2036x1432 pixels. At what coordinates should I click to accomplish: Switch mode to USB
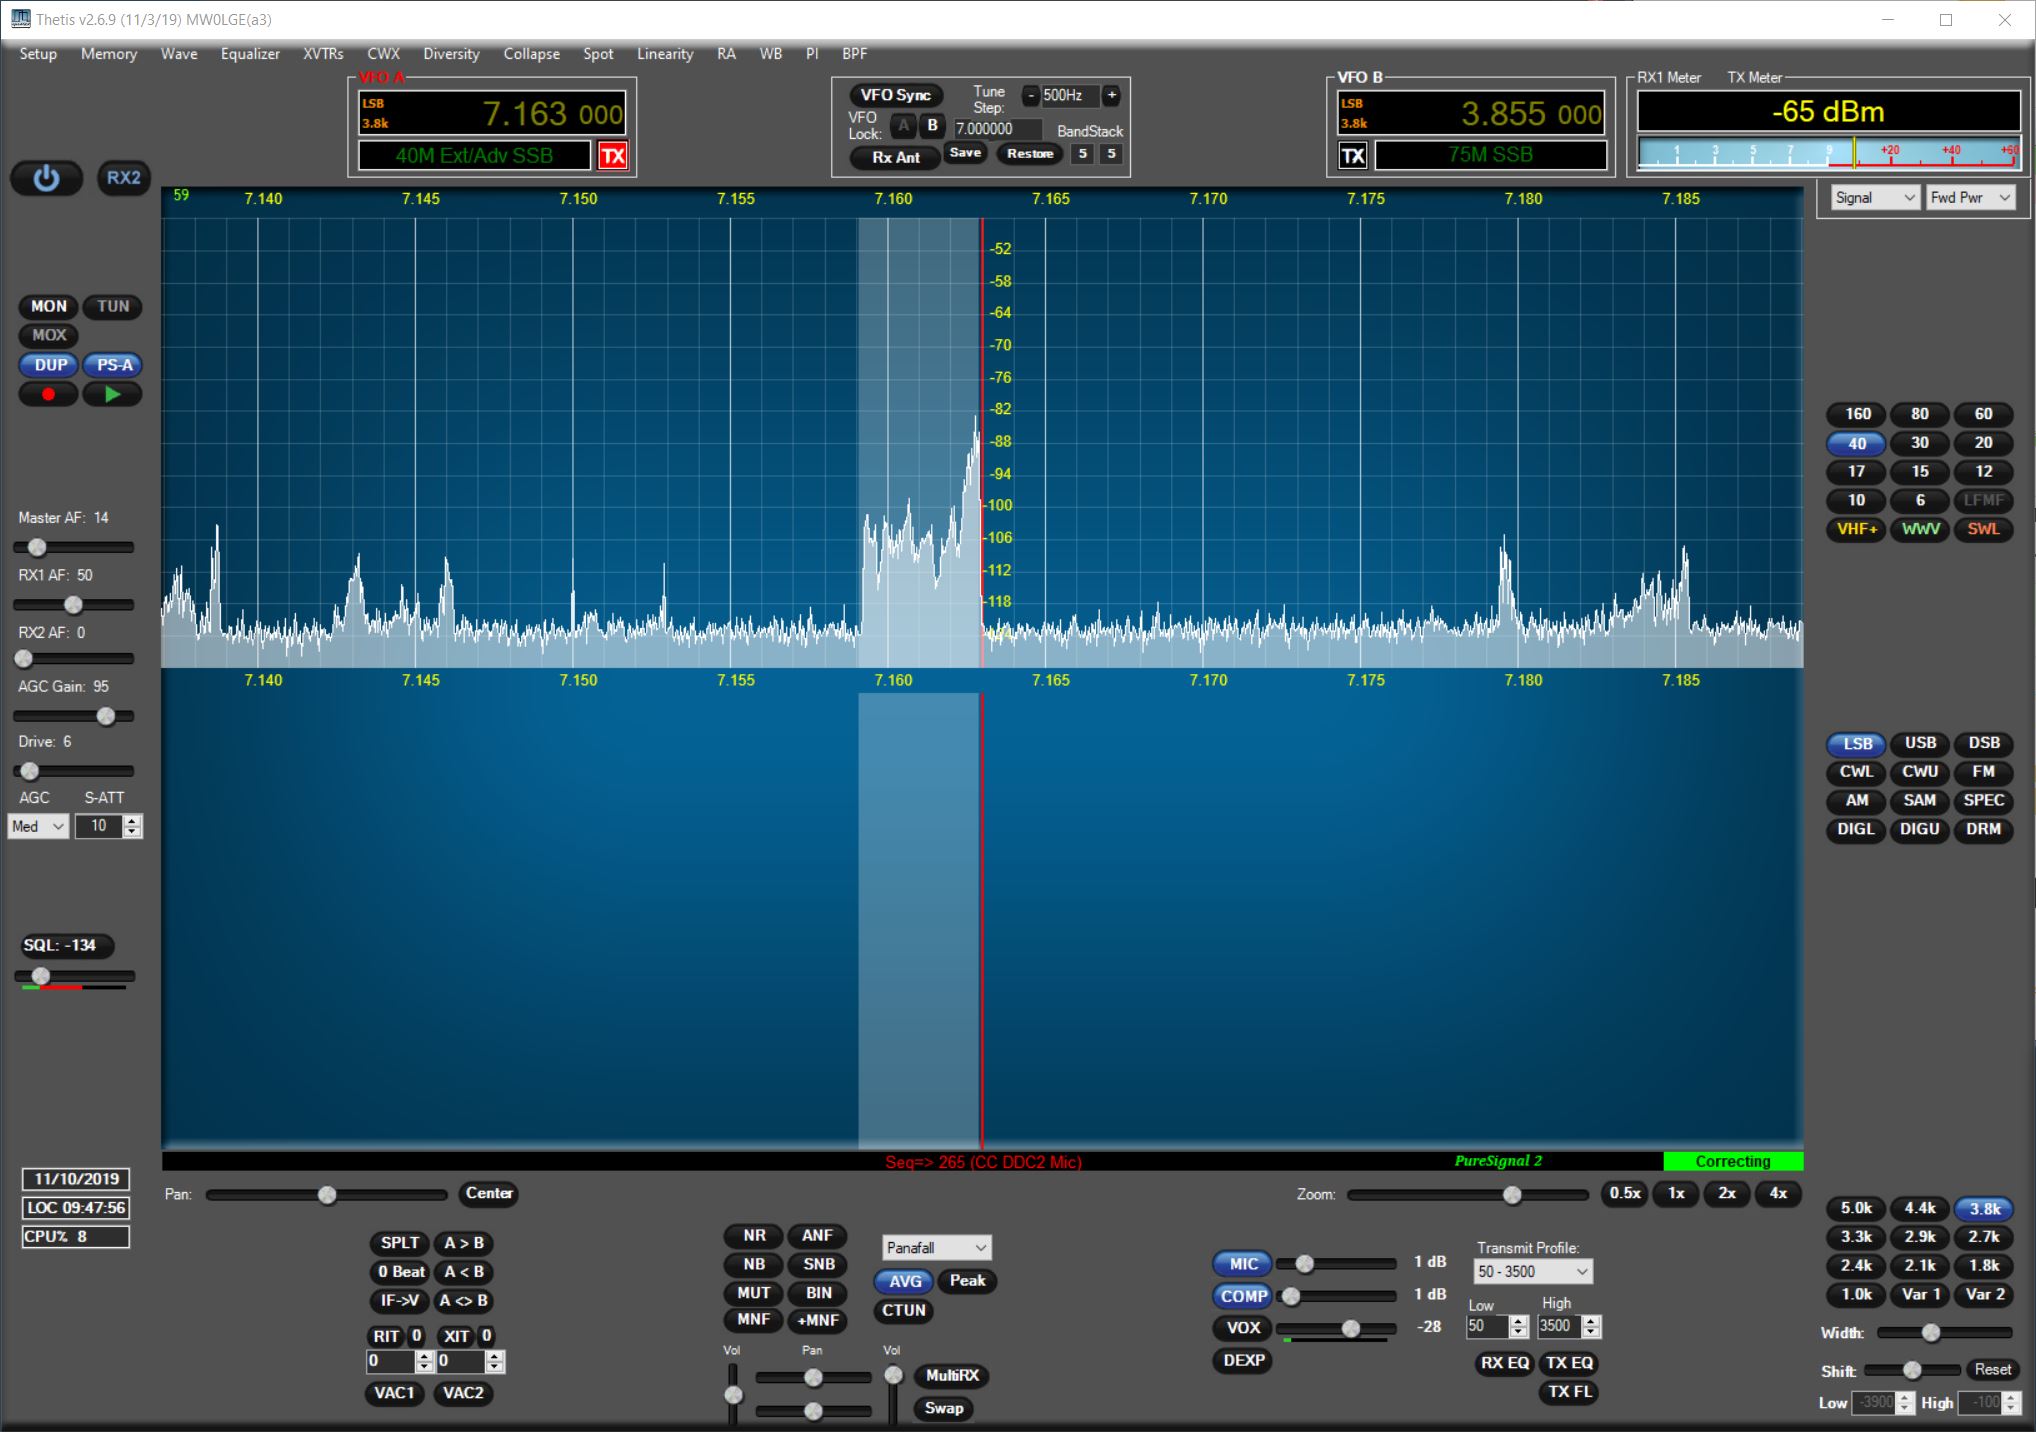pyautogui.click(x=1920, y=743)
